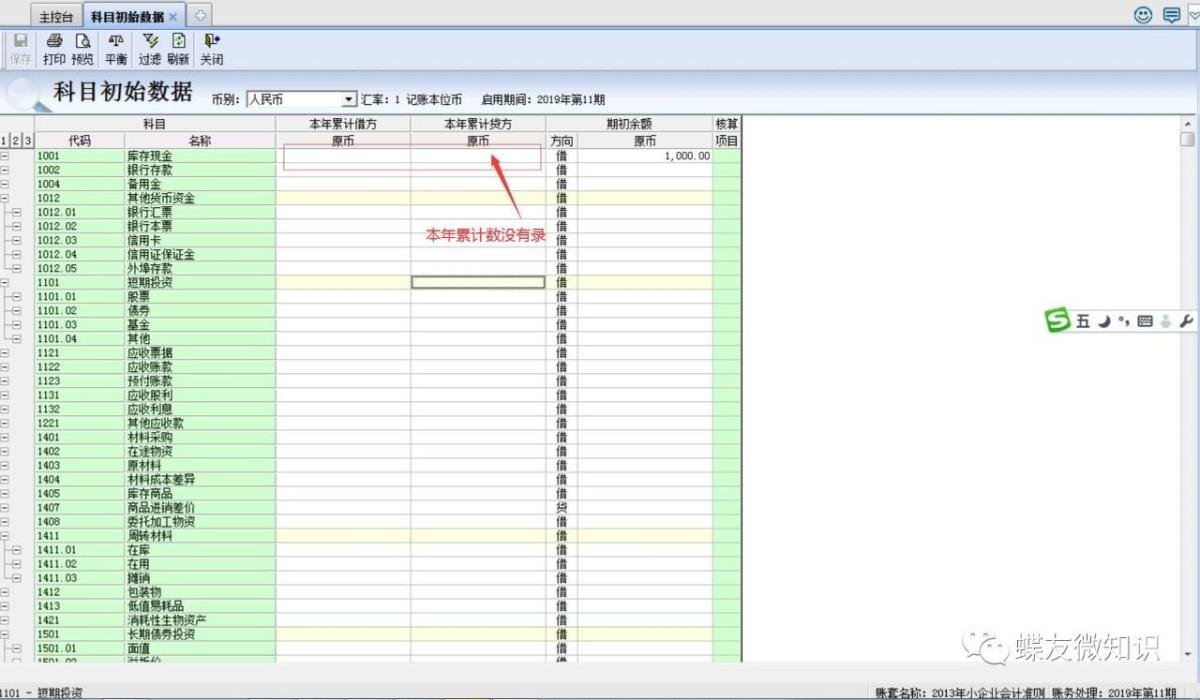Open the Sogou input wrench settings icon

pyautogui.click(x=1186, y=321)
